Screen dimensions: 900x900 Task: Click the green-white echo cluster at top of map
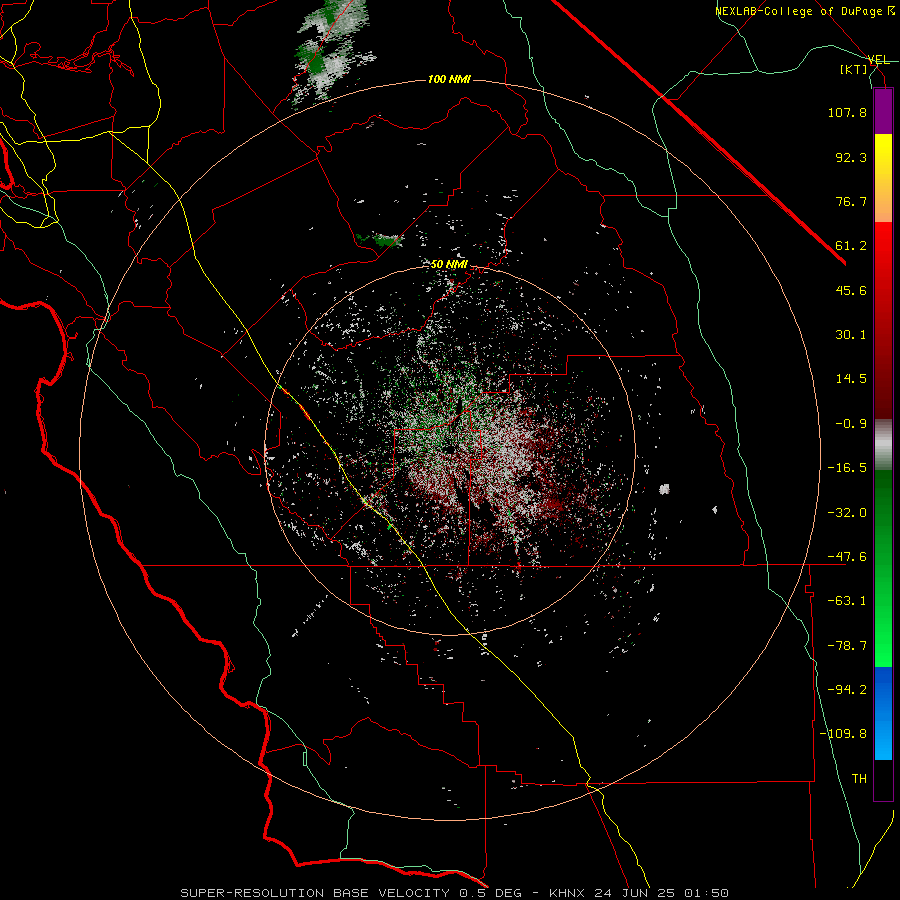tap(332, 53)
